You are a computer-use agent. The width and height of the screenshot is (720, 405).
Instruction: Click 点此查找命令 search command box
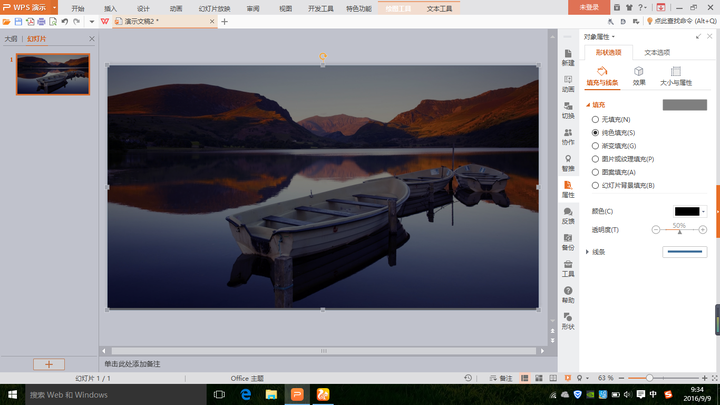[x=681, y=21]
